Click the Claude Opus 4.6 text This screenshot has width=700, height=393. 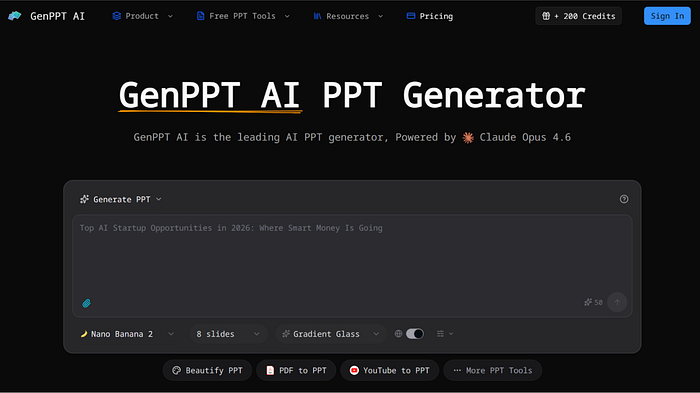pos(525,138)
